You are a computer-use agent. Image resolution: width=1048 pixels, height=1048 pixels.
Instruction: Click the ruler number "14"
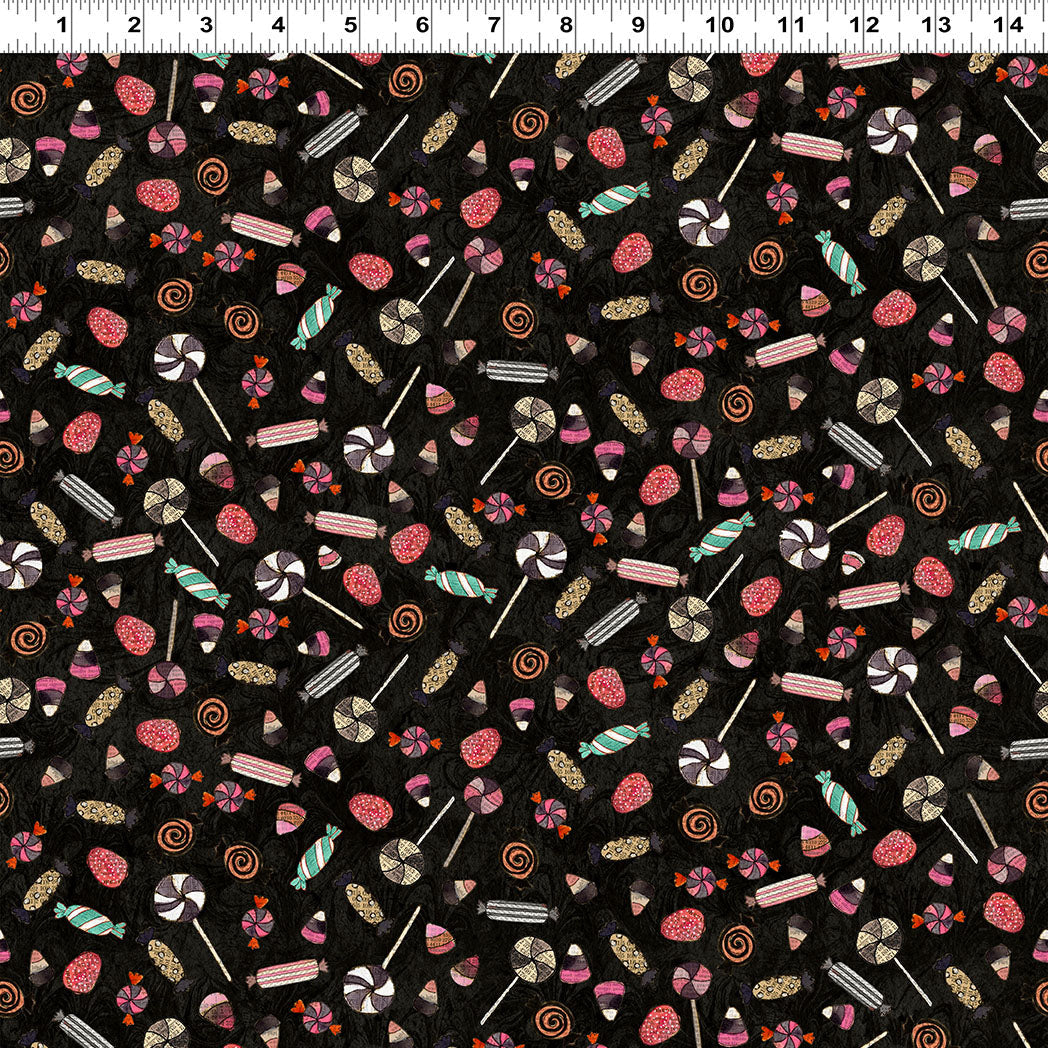1009,25
